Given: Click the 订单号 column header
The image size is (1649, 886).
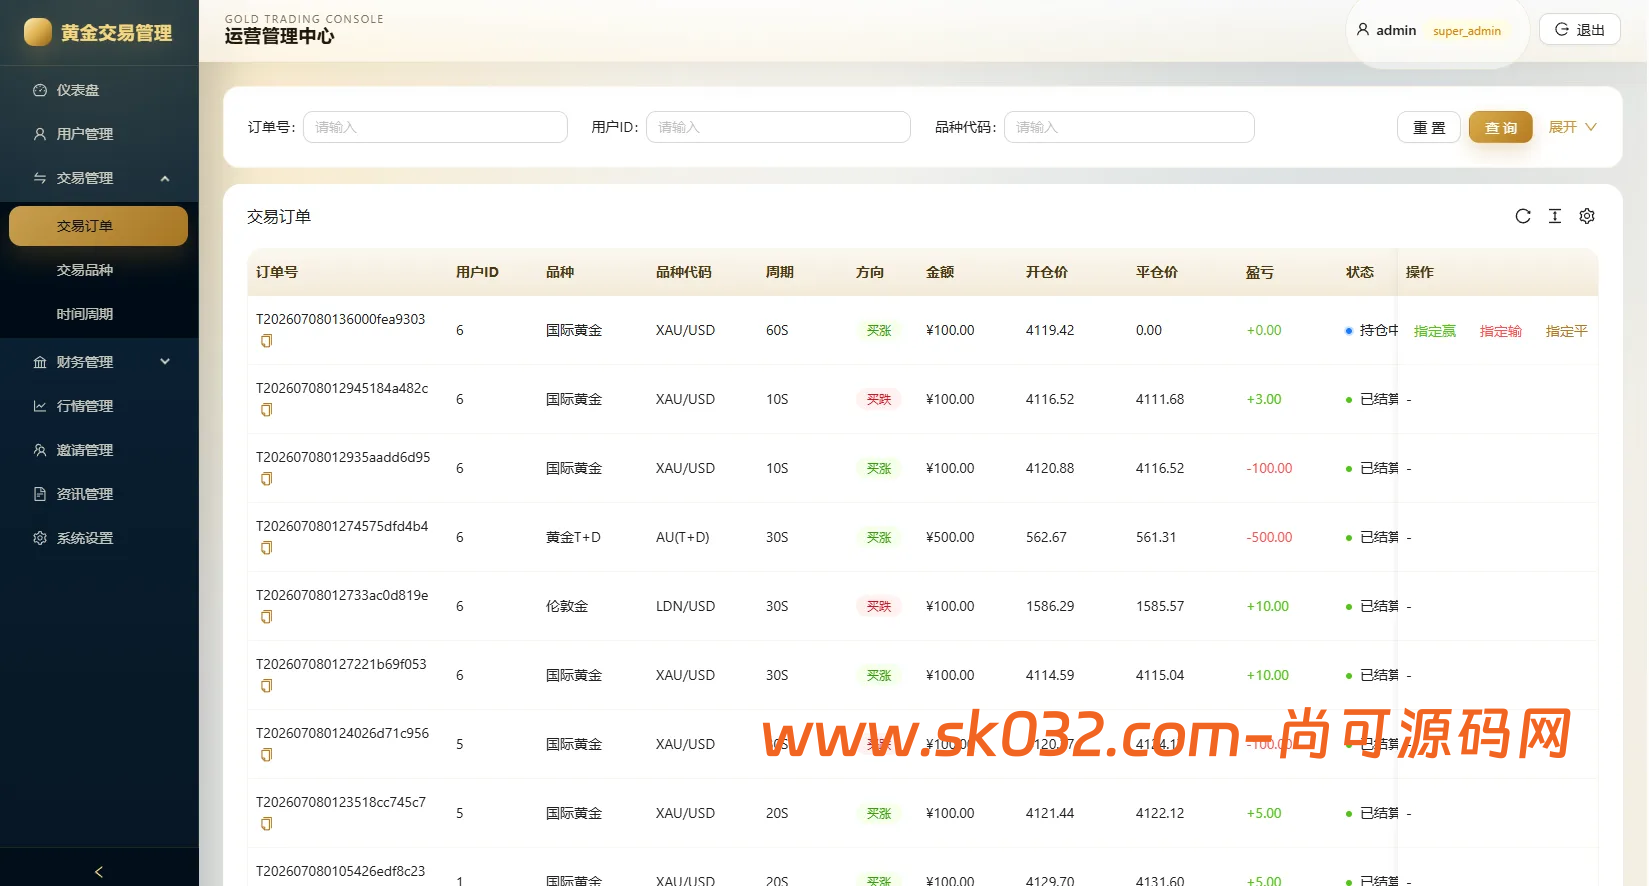Looking at the screenshot, I should click(x=277, y=272).
